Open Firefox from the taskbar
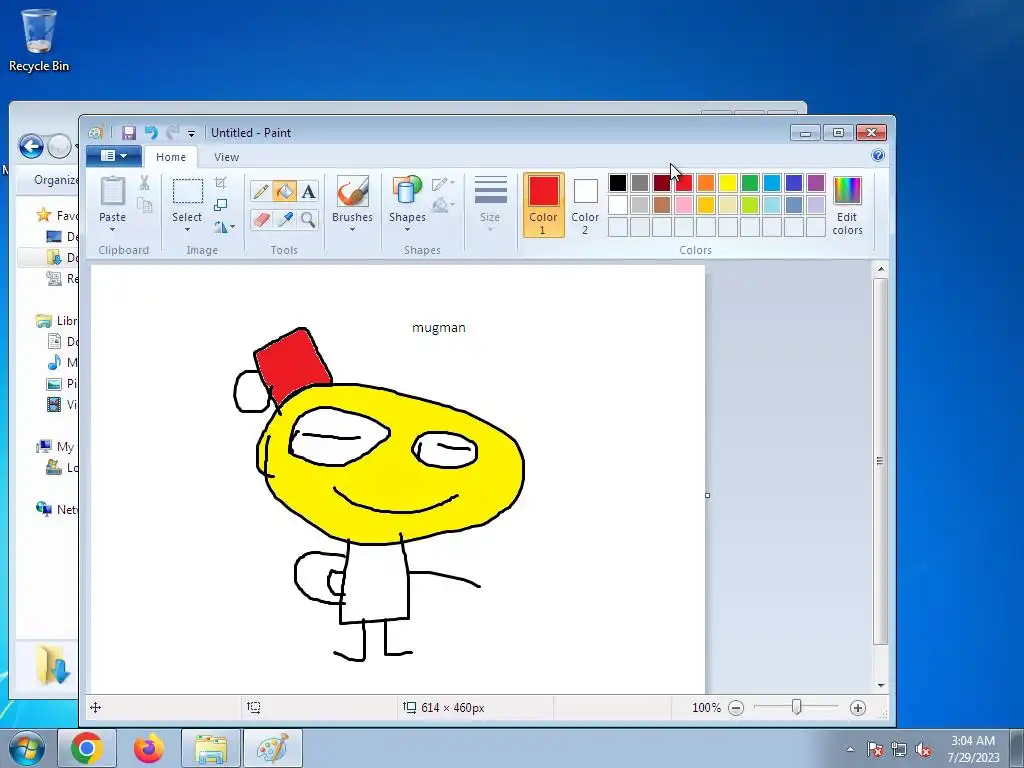 pyautogui.click(x=149, y=748)
